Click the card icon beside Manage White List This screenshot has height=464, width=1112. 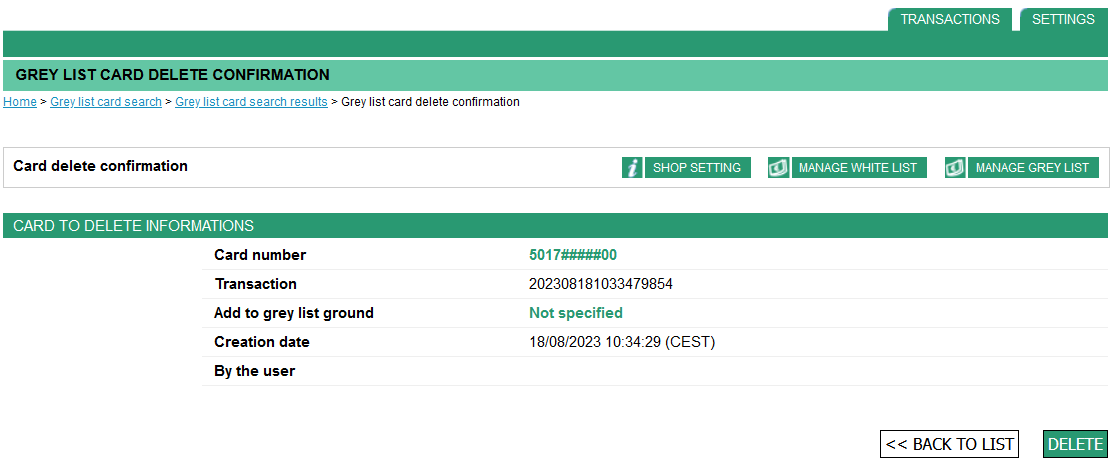point(778,168)
